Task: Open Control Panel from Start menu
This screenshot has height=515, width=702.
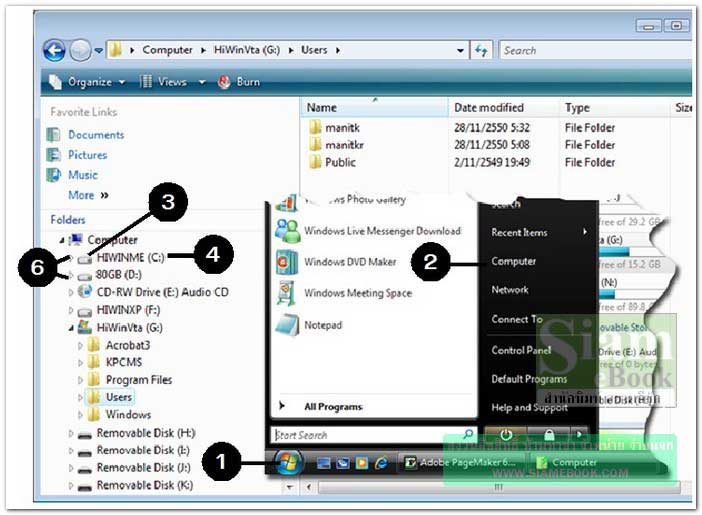Action: click(521, 350)
